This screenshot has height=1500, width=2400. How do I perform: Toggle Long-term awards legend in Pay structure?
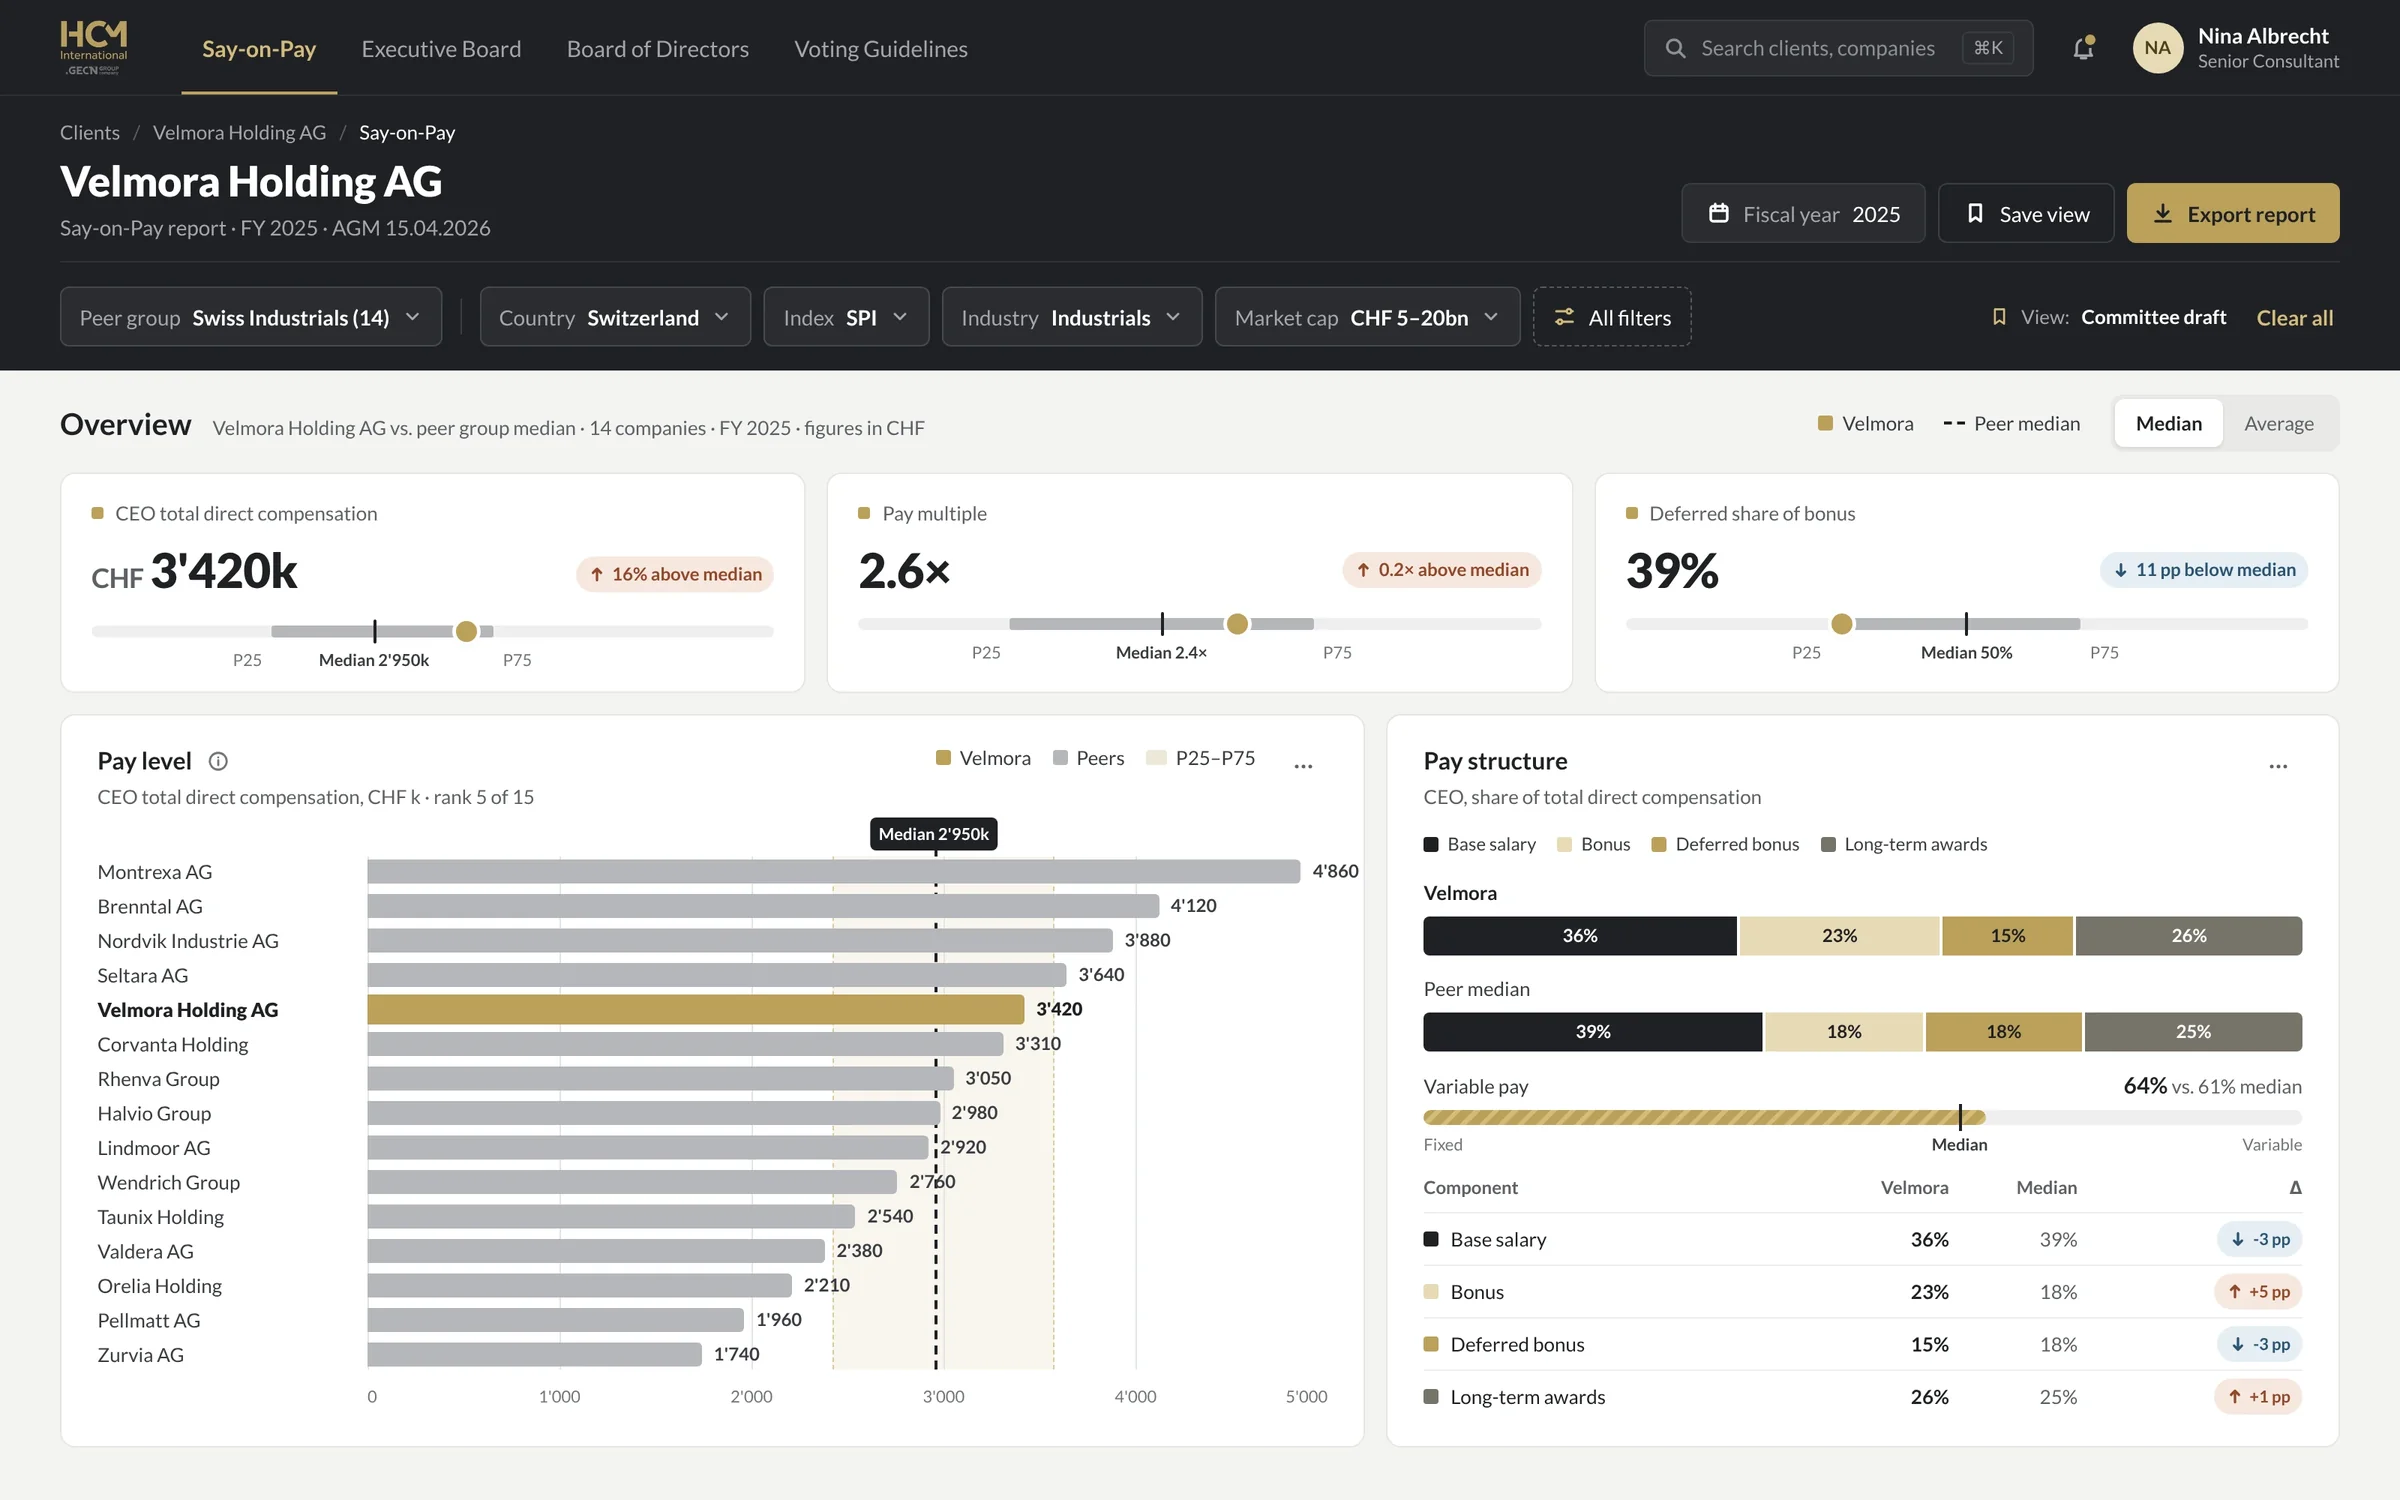tap(1904, 845)
